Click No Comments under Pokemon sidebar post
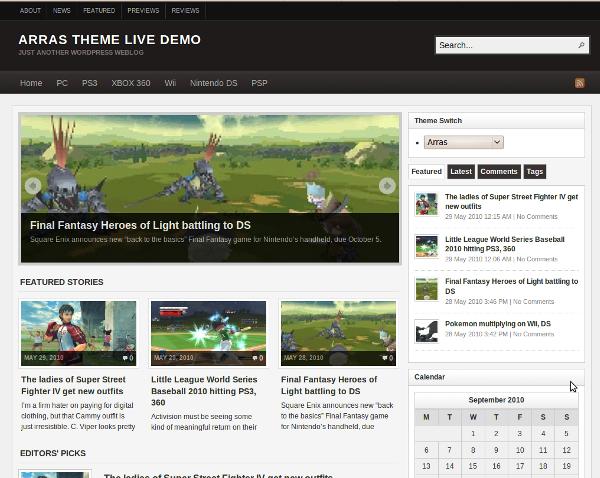 tap(533, 334)
